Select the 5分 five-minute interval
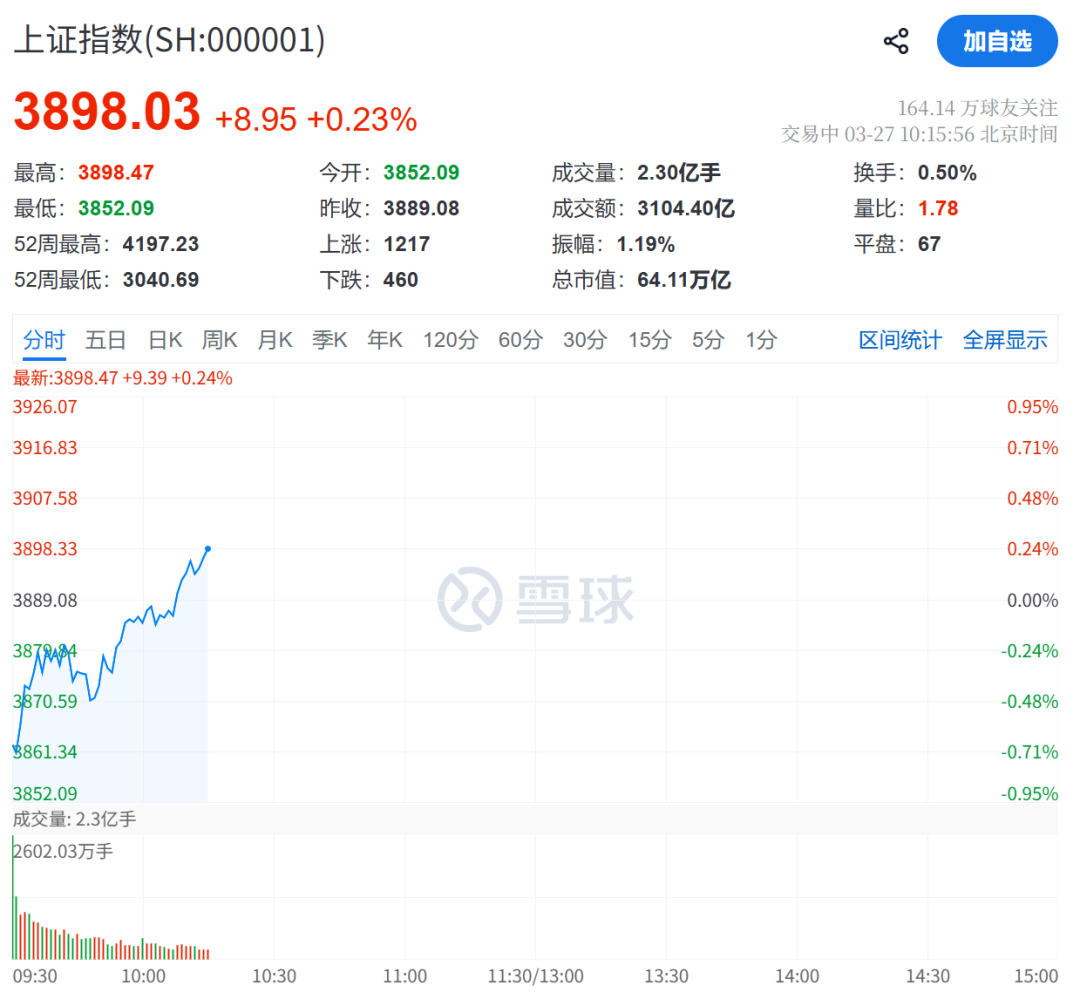The image size is (1080, 999). tap(707, 340)
